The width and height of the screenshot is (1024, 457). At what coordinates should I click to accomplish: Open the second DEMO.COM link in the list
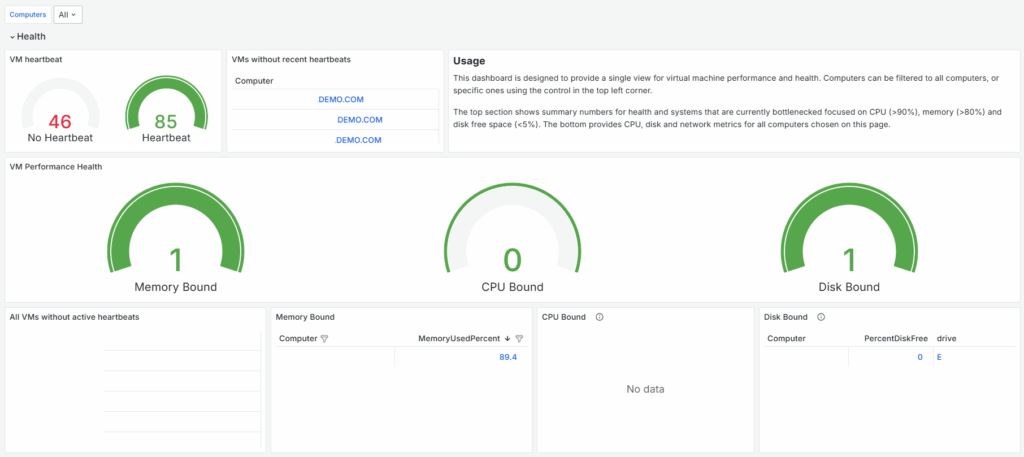[360, 119]
